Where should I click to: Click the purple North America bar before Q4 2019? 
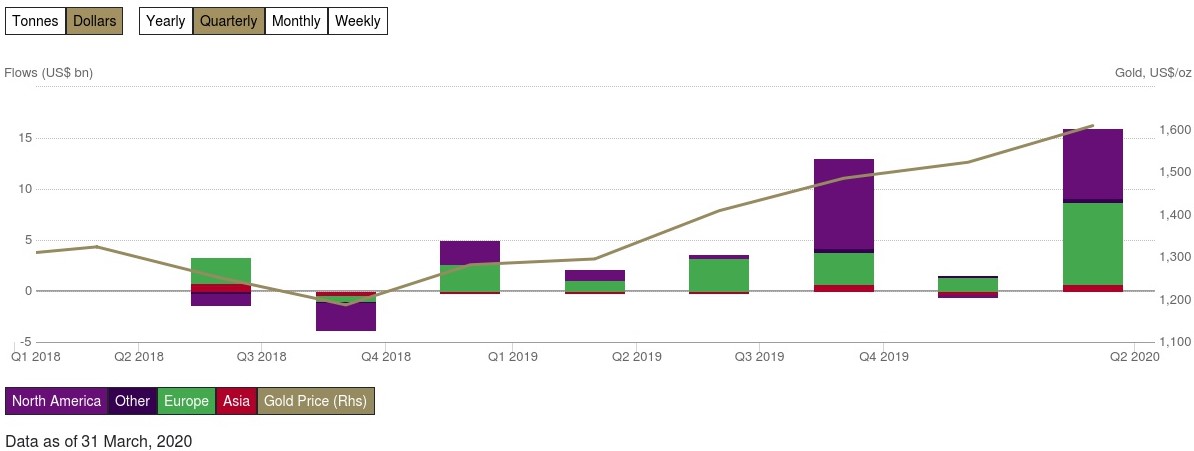[x=844, y=203]
